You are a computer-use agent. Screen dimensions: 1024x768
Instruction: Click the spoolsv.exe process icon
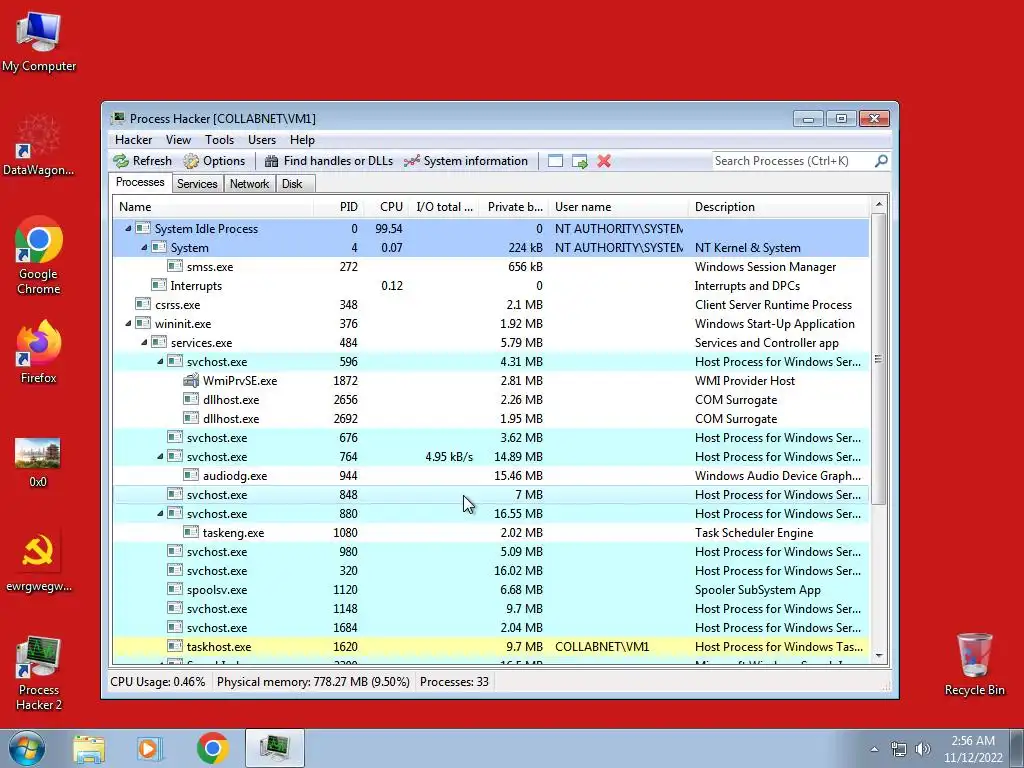coord(174,589)
